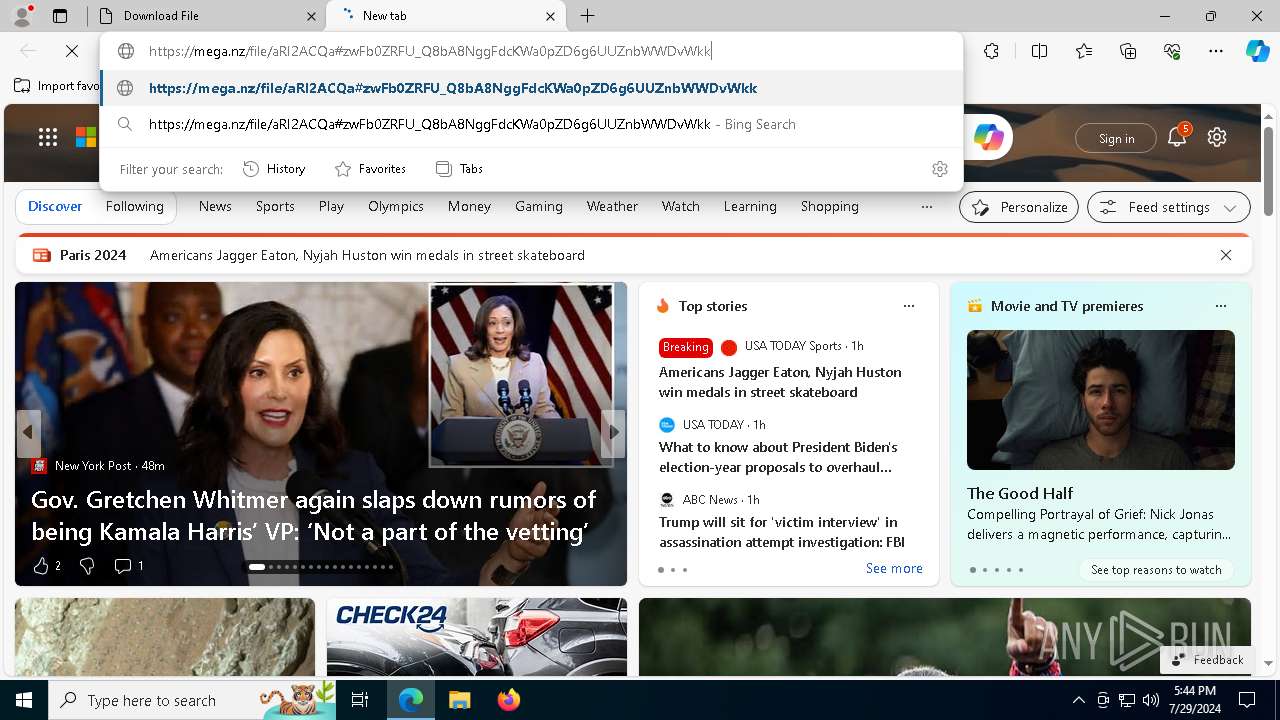Go to previous headline slide arrow
This screenshot has width=1280, height=720.
28,433
